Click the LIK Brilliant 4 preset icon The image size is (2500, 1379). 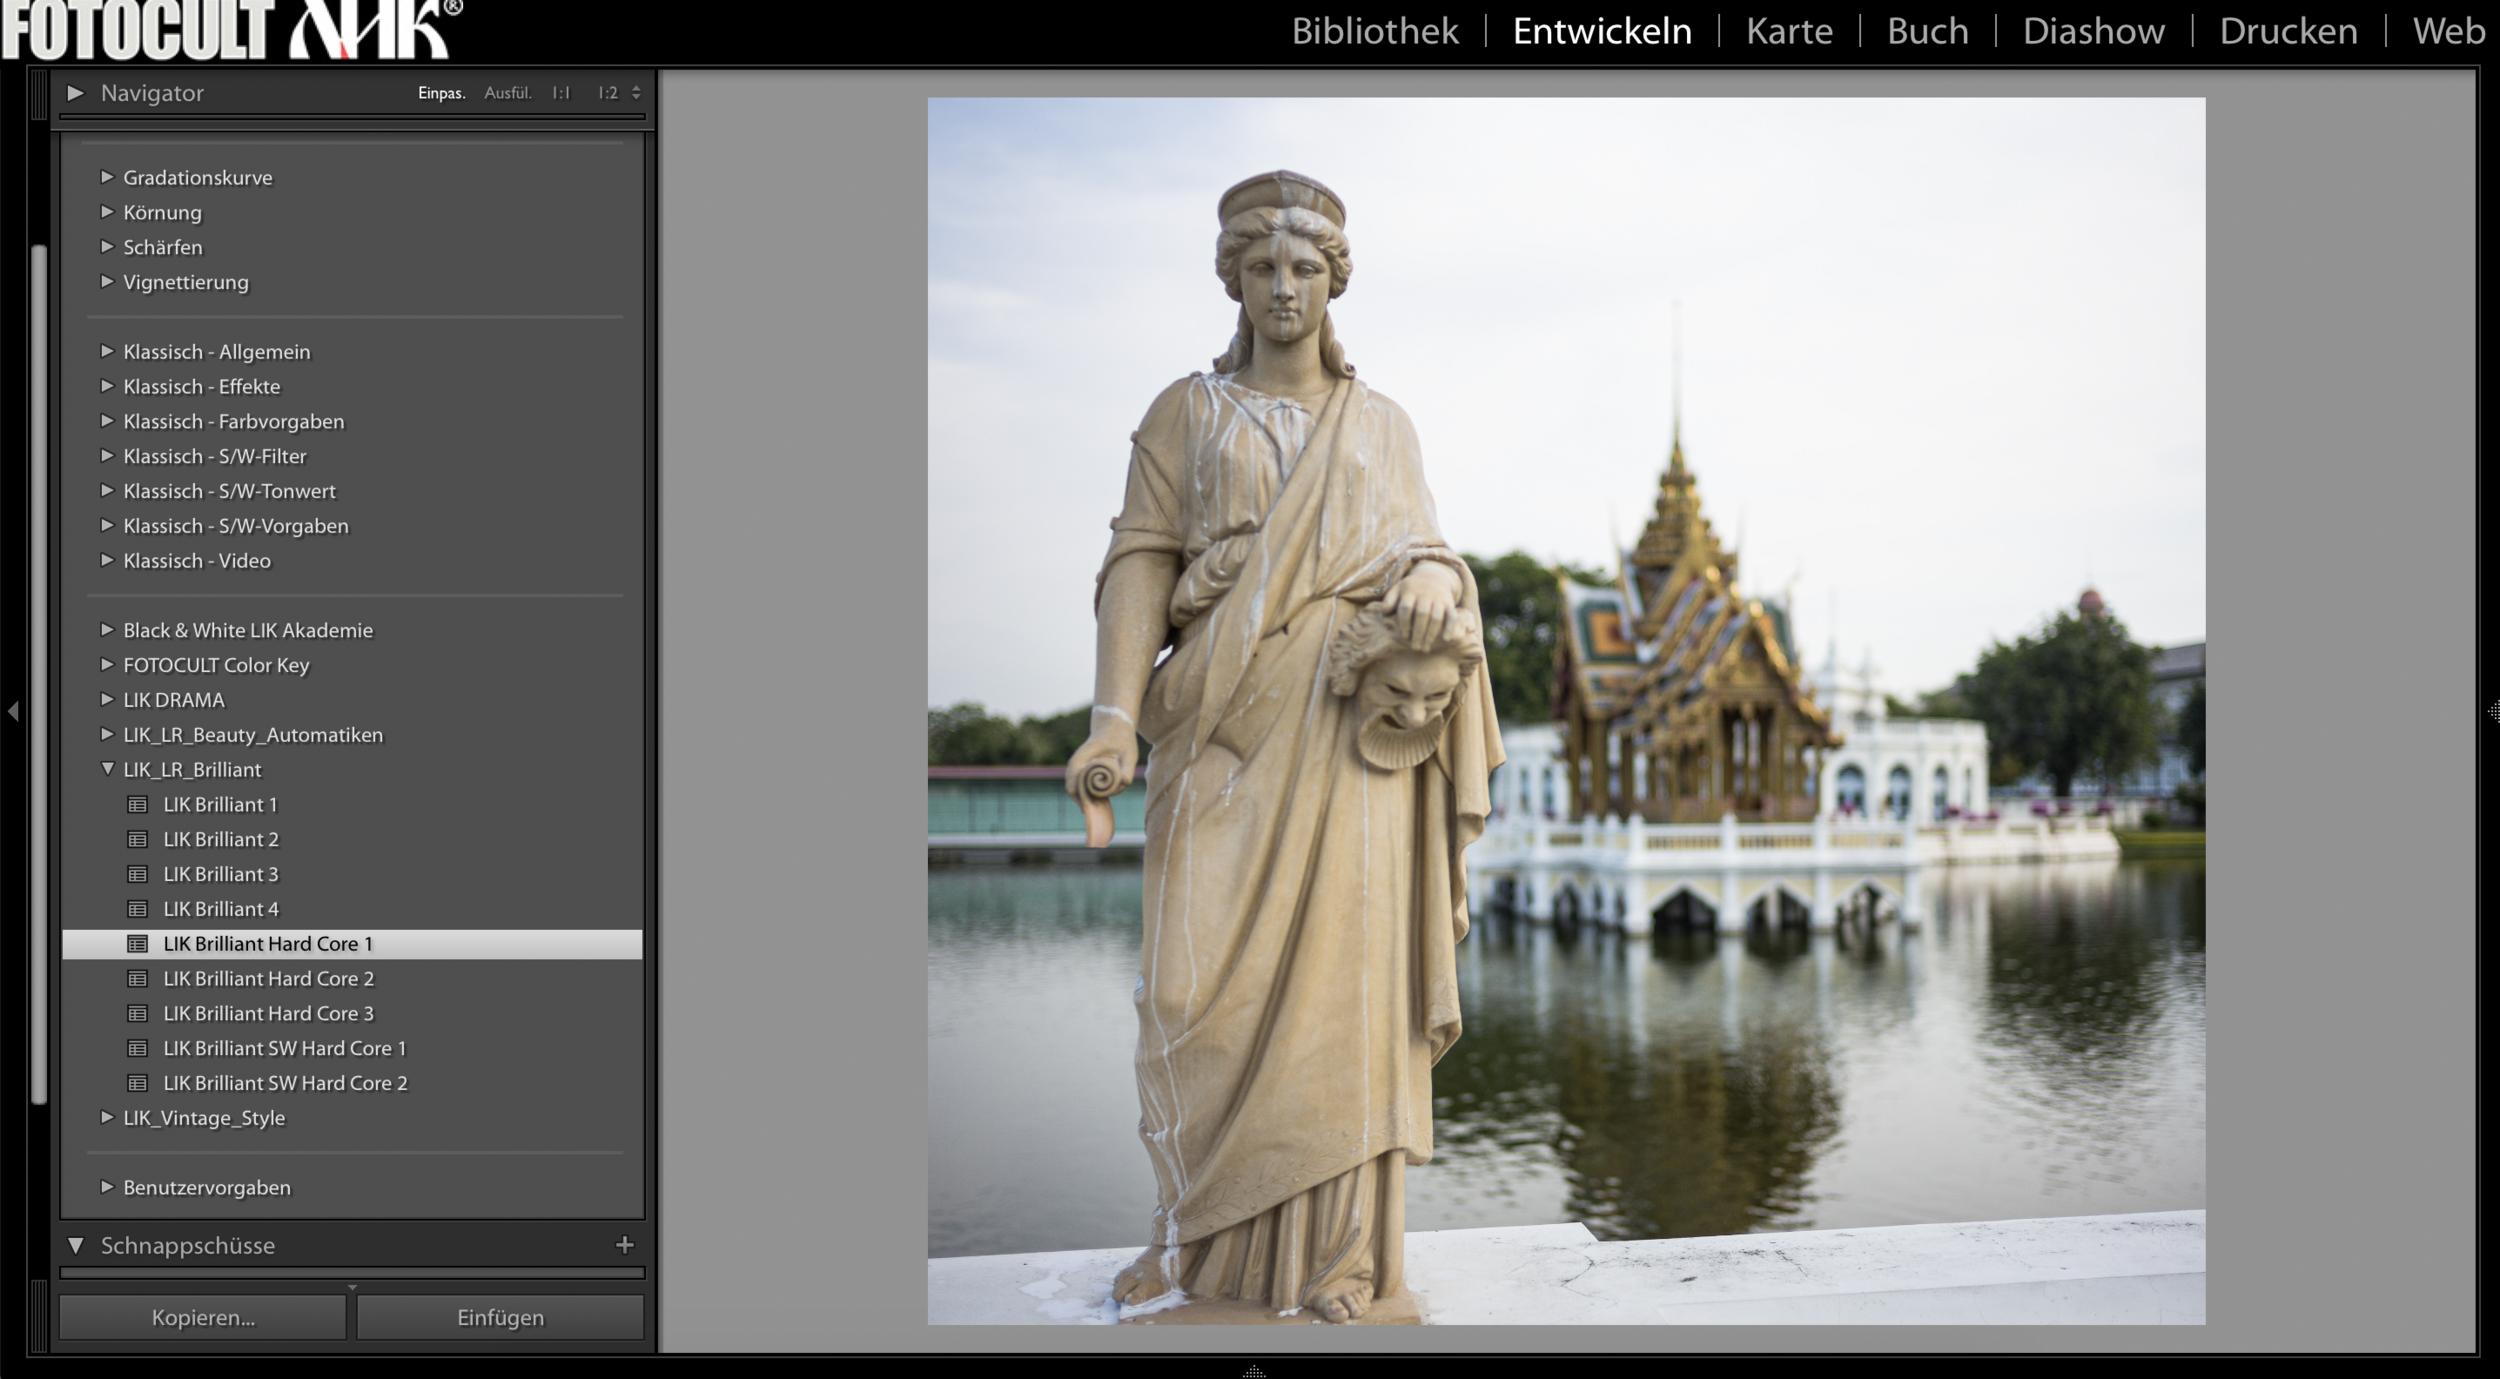pyautogui.click(x=138, y=909)
